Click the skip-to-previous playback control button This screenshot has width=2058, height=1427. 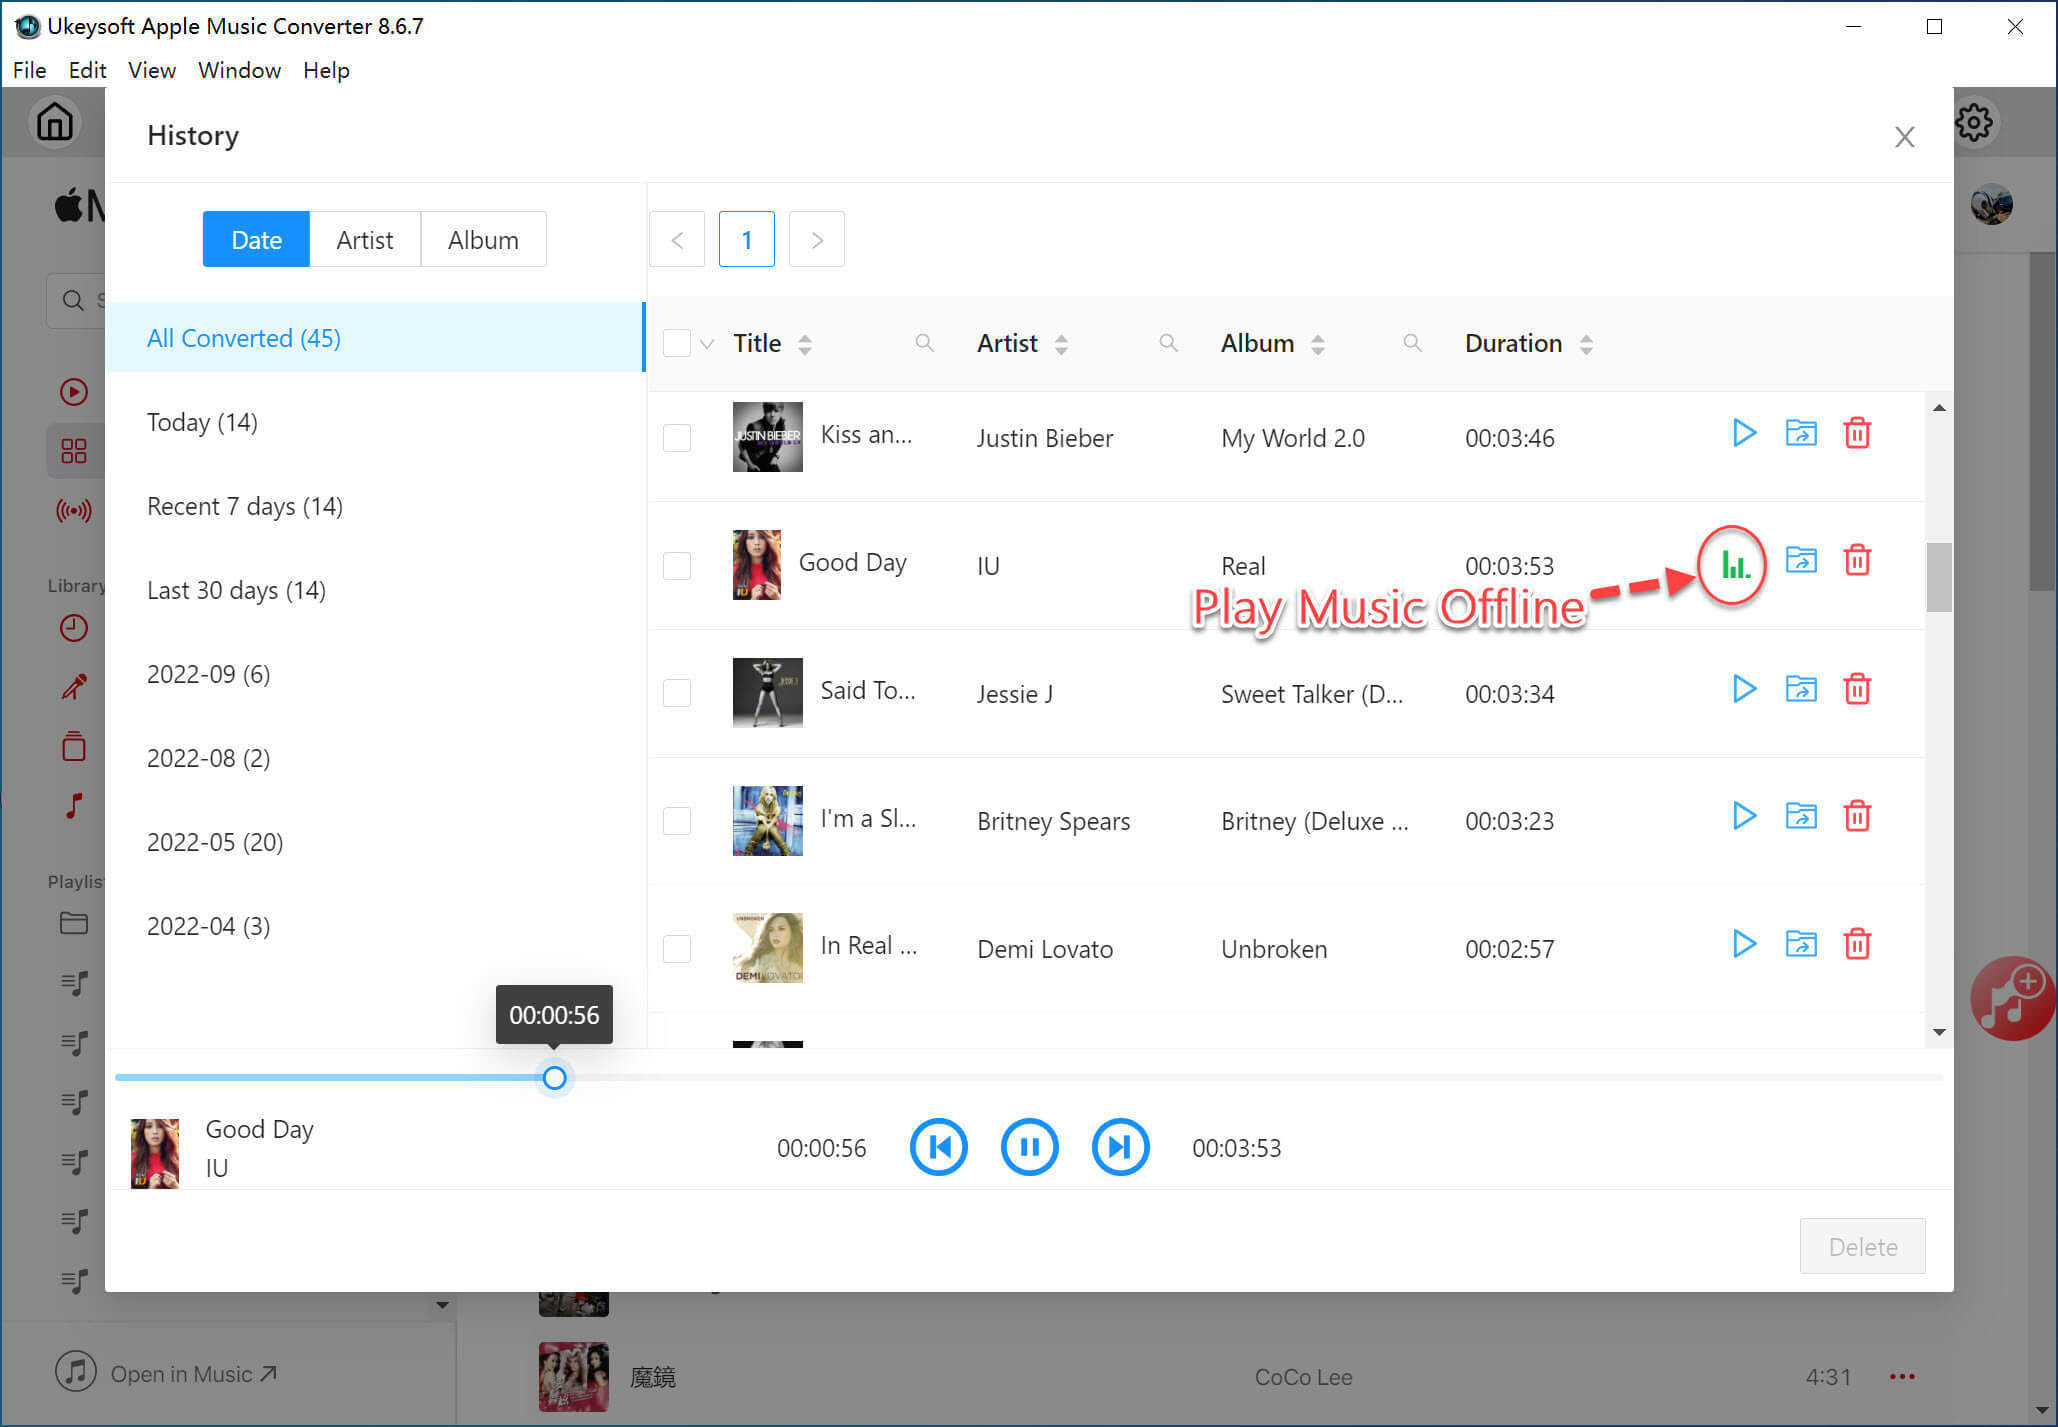point(940,1147)
